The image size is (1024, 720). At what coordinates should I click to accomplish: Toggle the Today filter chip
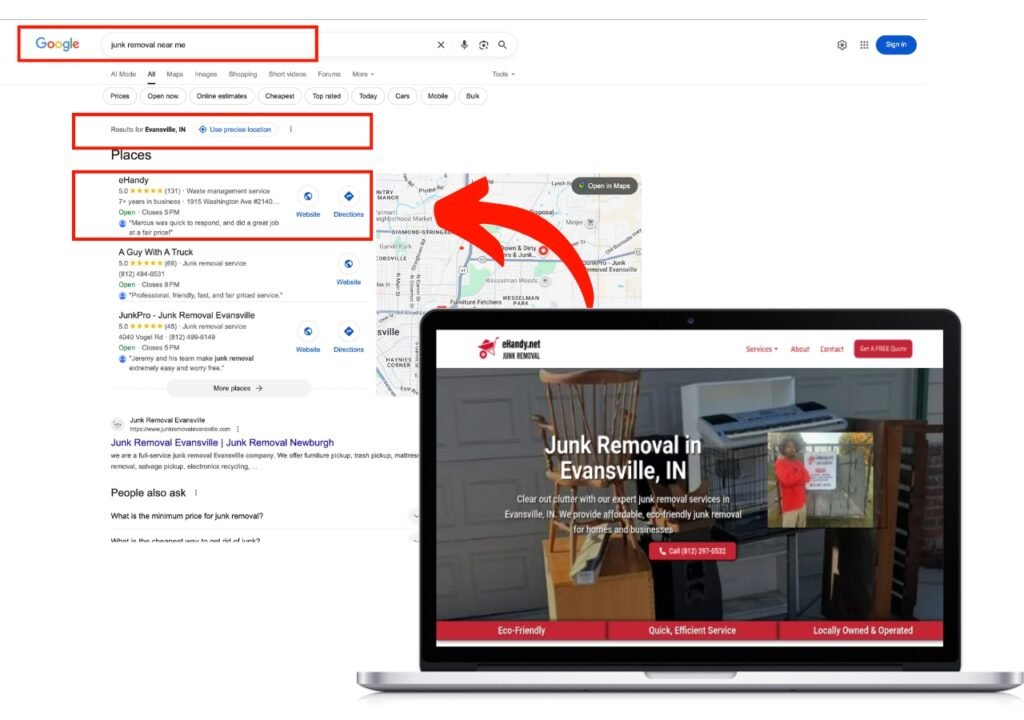pos(368,96)
